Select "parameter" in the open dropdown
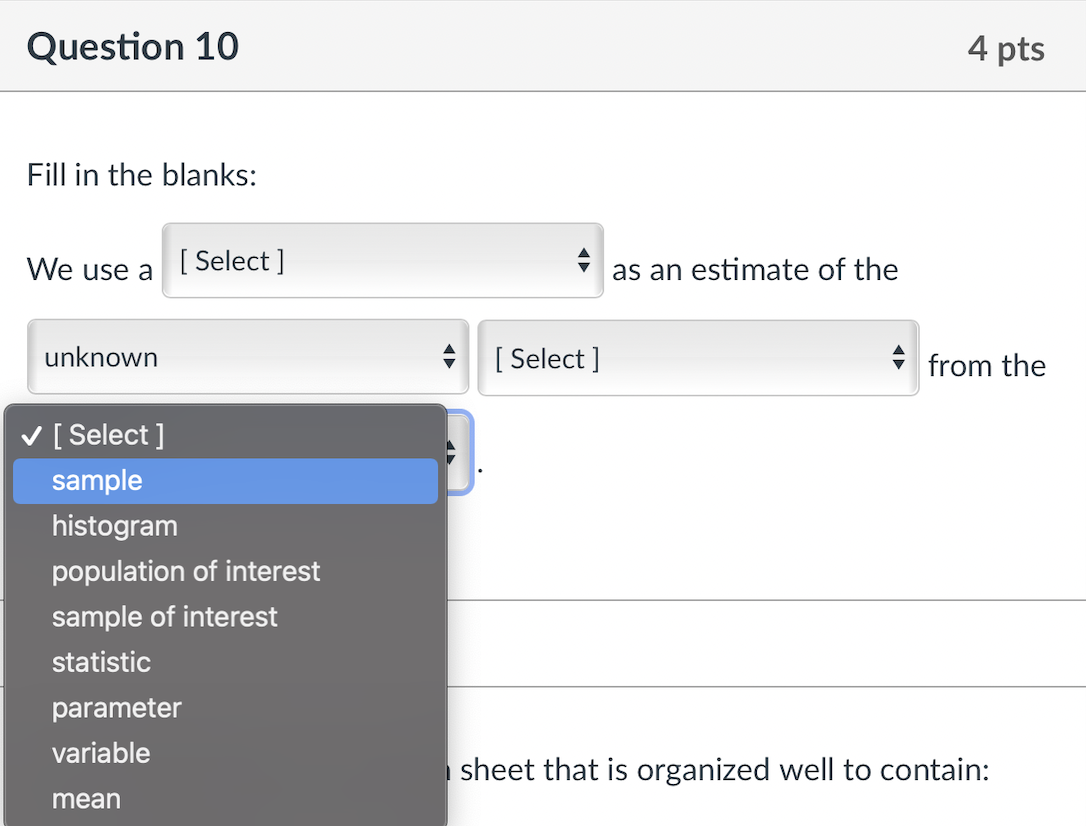This screenshot has width=1086, height=826. click(116, 707)
